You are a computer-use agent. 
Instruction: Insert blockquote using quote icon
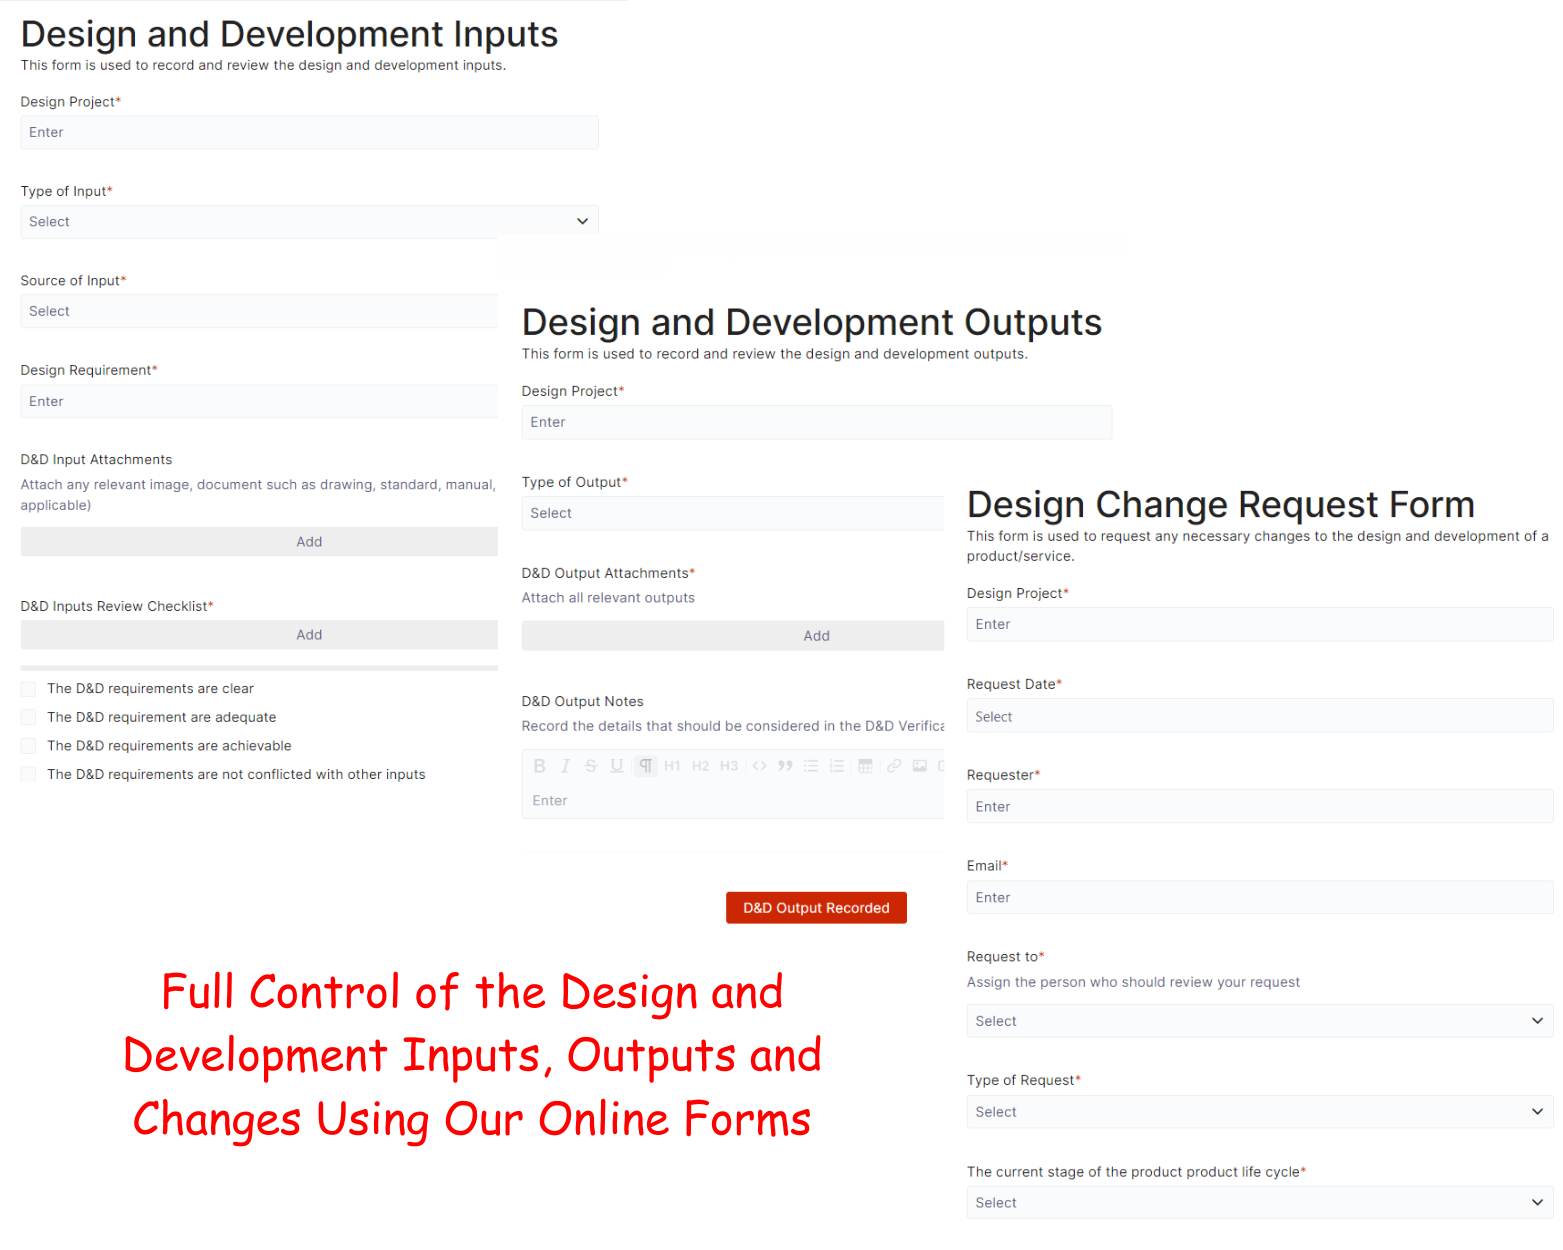coord(785,766)
